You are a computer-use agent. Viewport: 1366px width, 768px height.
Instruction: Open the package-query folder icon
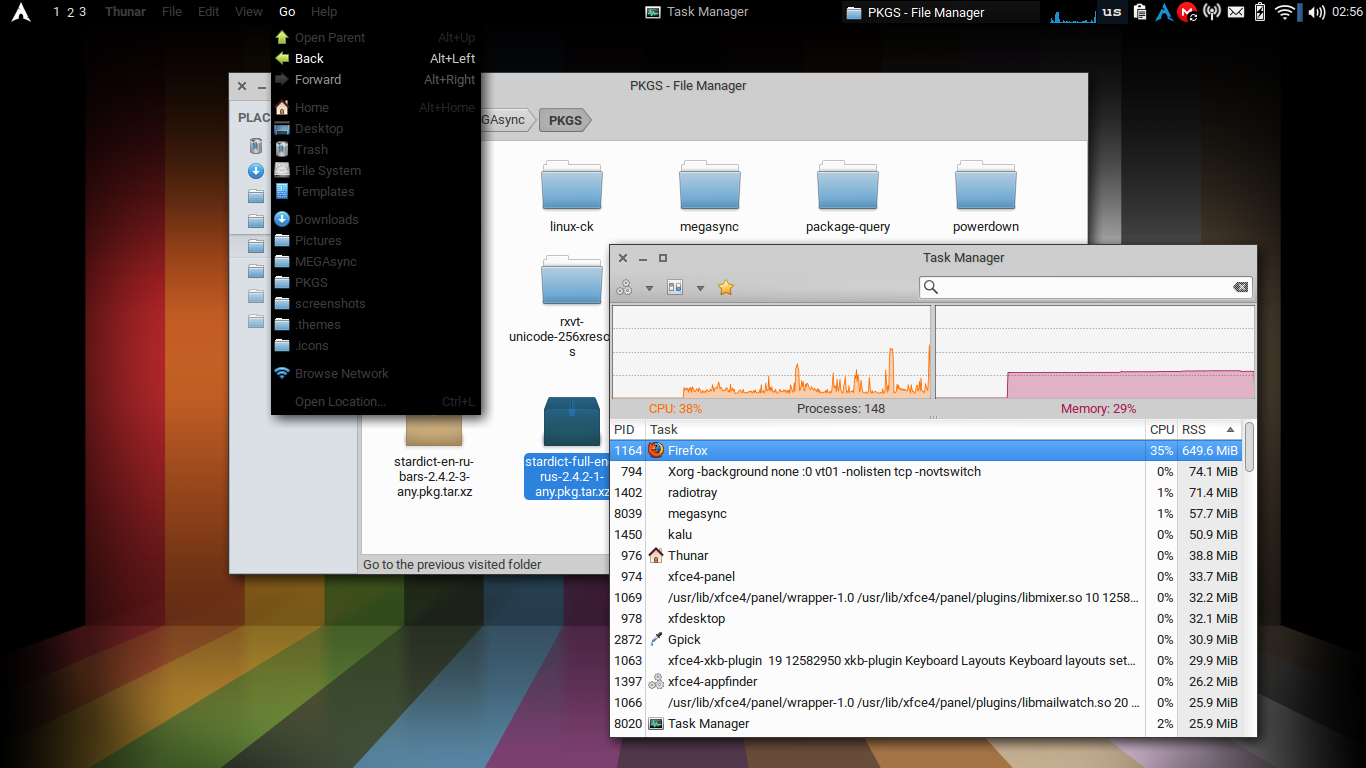point(848,185)
